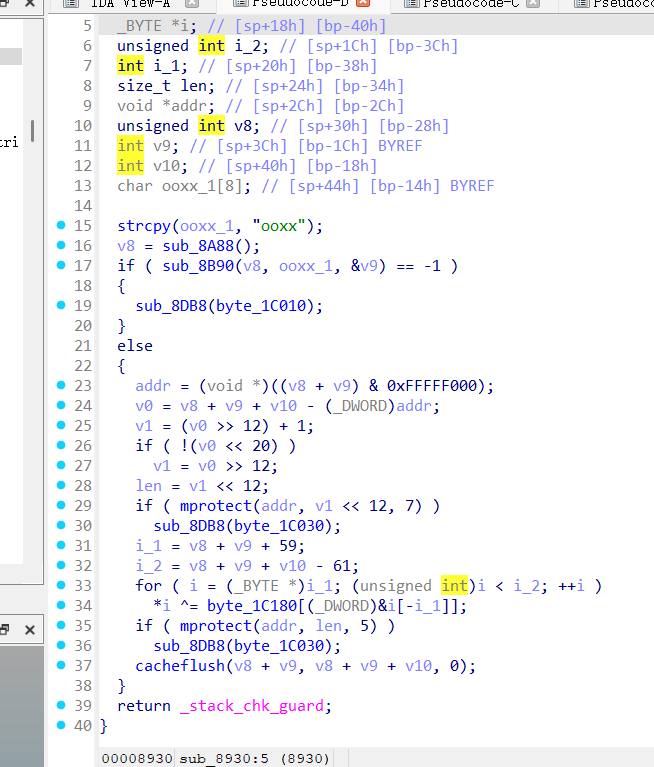654x767 pixels.
Task: Close the Pseudocode-D tab
Action: [x=364, y=4]
